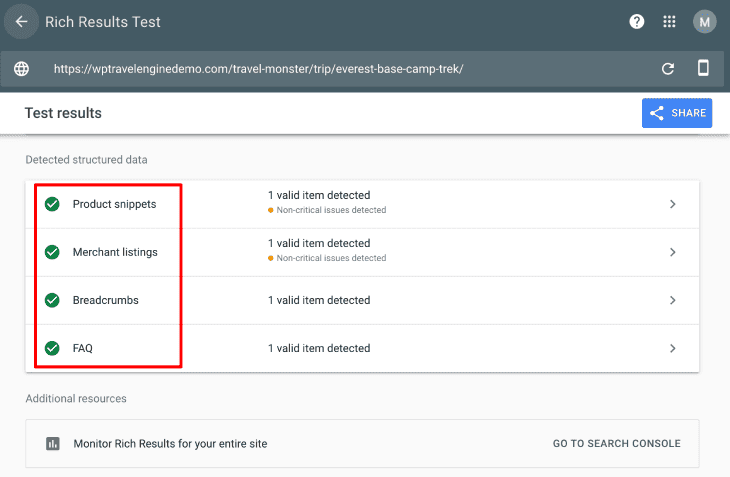Expand the Product snippets row chevron

pyautogui.click(x=672, y=204)
